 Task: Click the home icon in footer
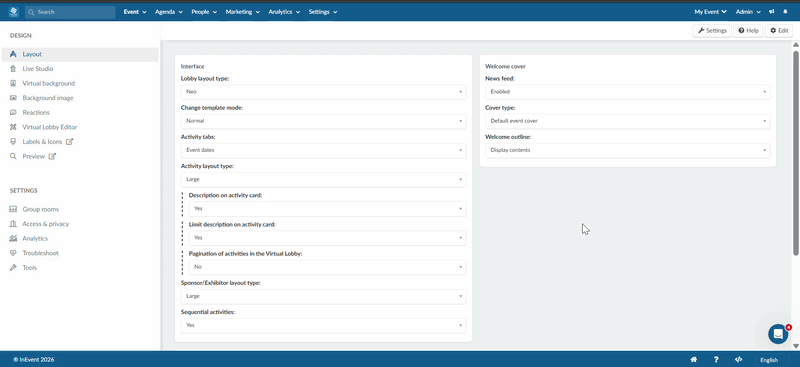pos(694,359)
